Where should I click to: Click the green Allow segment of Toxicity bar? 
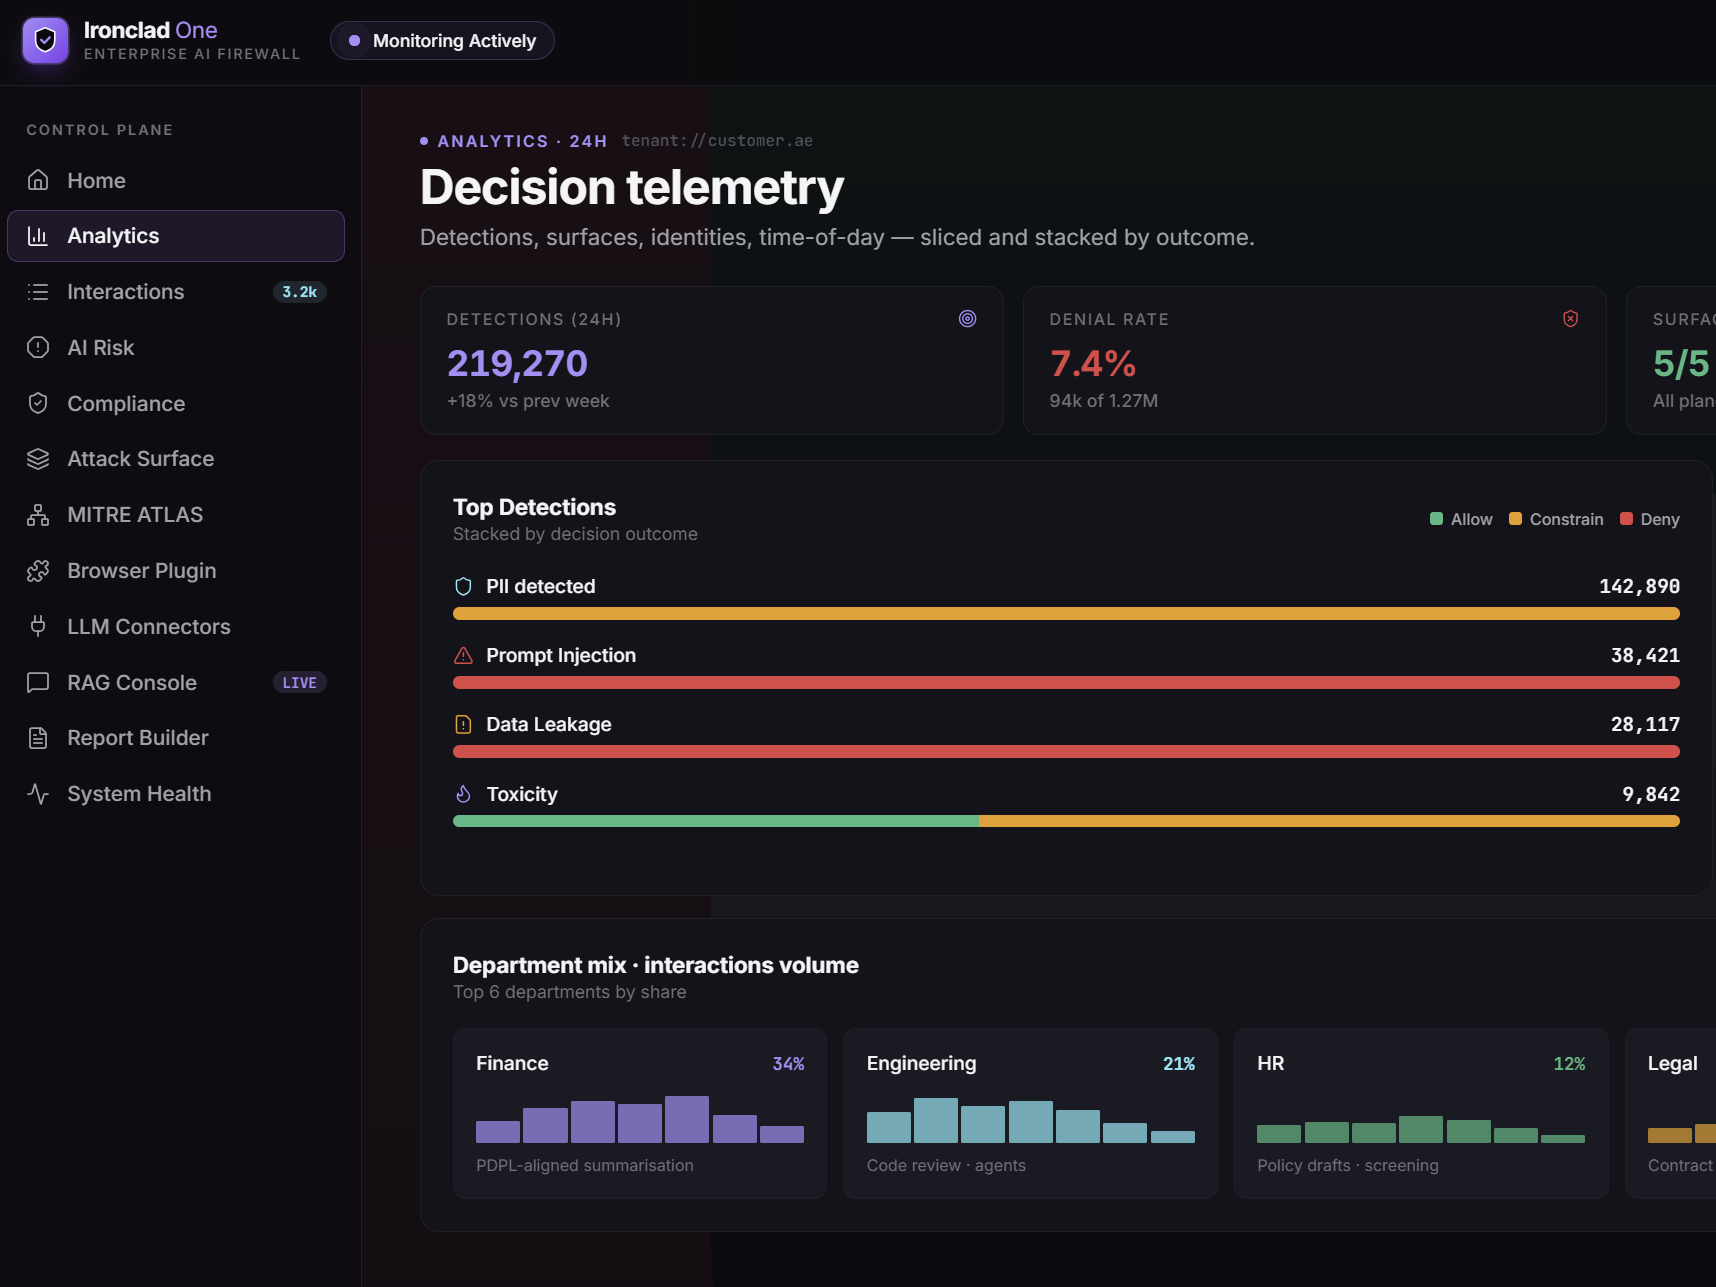click(716, 821)
